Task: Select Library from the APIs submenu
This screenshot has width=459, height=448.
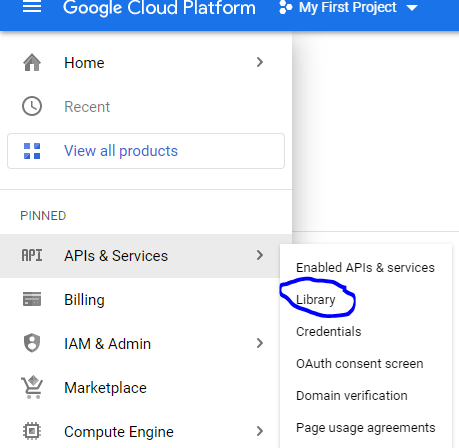Action: 316,300
